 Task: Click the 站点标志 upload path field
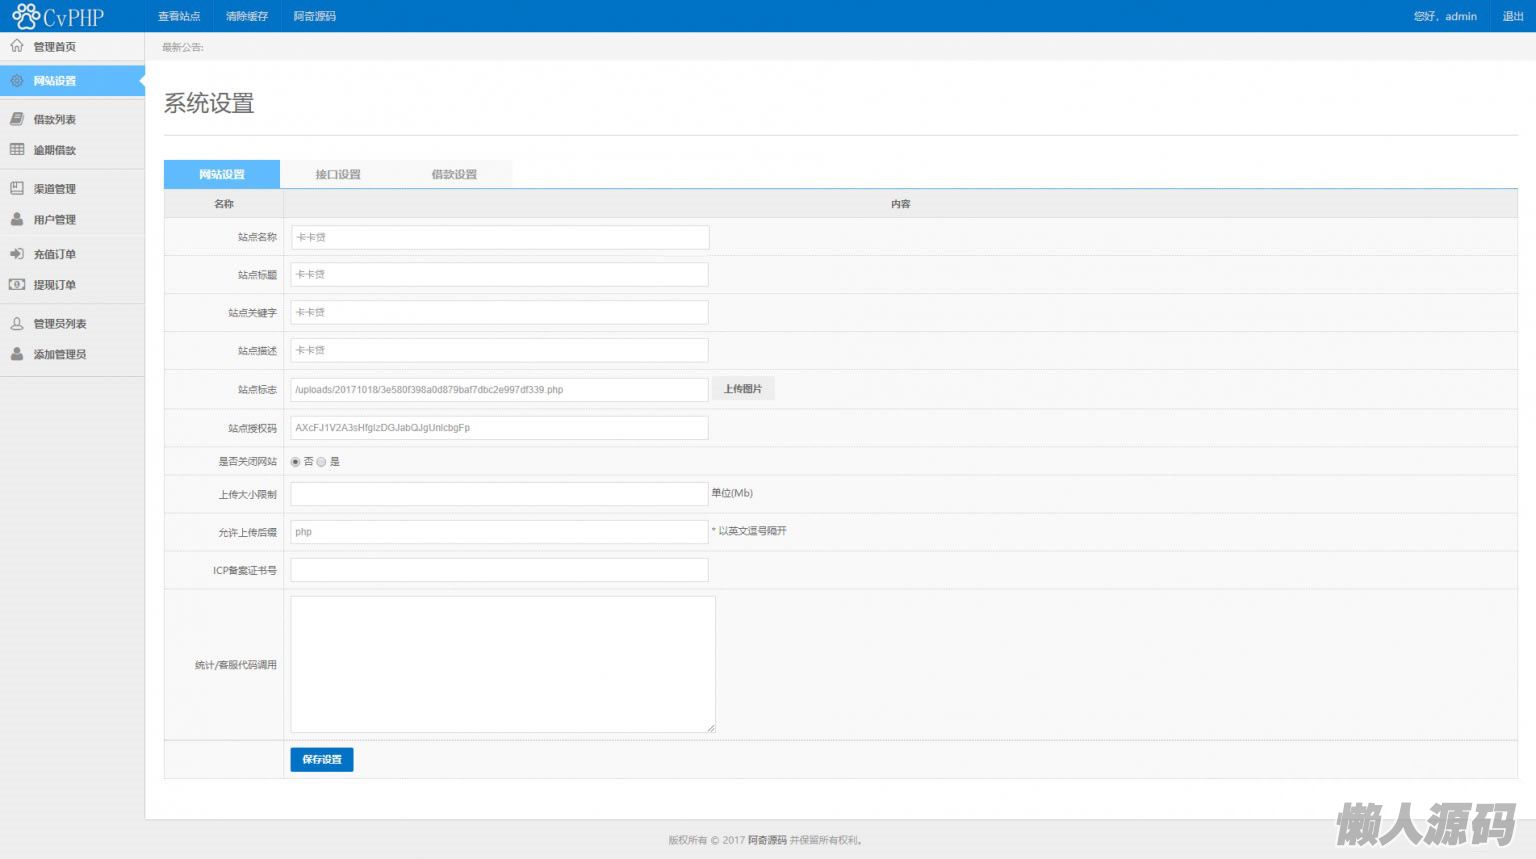pyautogui.click(x=500, y=390)
